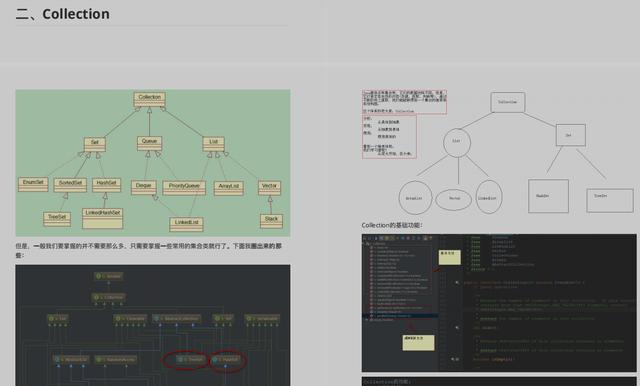
Task: Click the SortedSet box in green diagram
Action: pos(70,185)
